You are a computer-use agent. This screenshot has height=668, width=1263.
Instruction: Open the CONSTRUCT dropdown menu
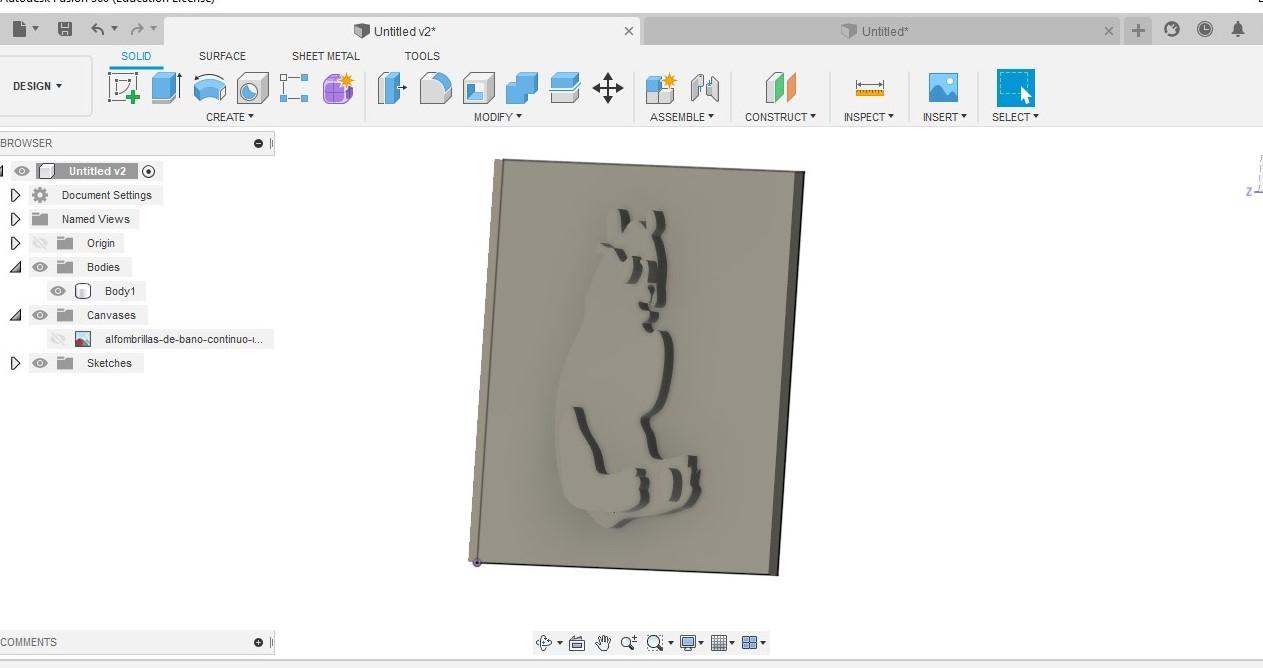tap(780, 117)
